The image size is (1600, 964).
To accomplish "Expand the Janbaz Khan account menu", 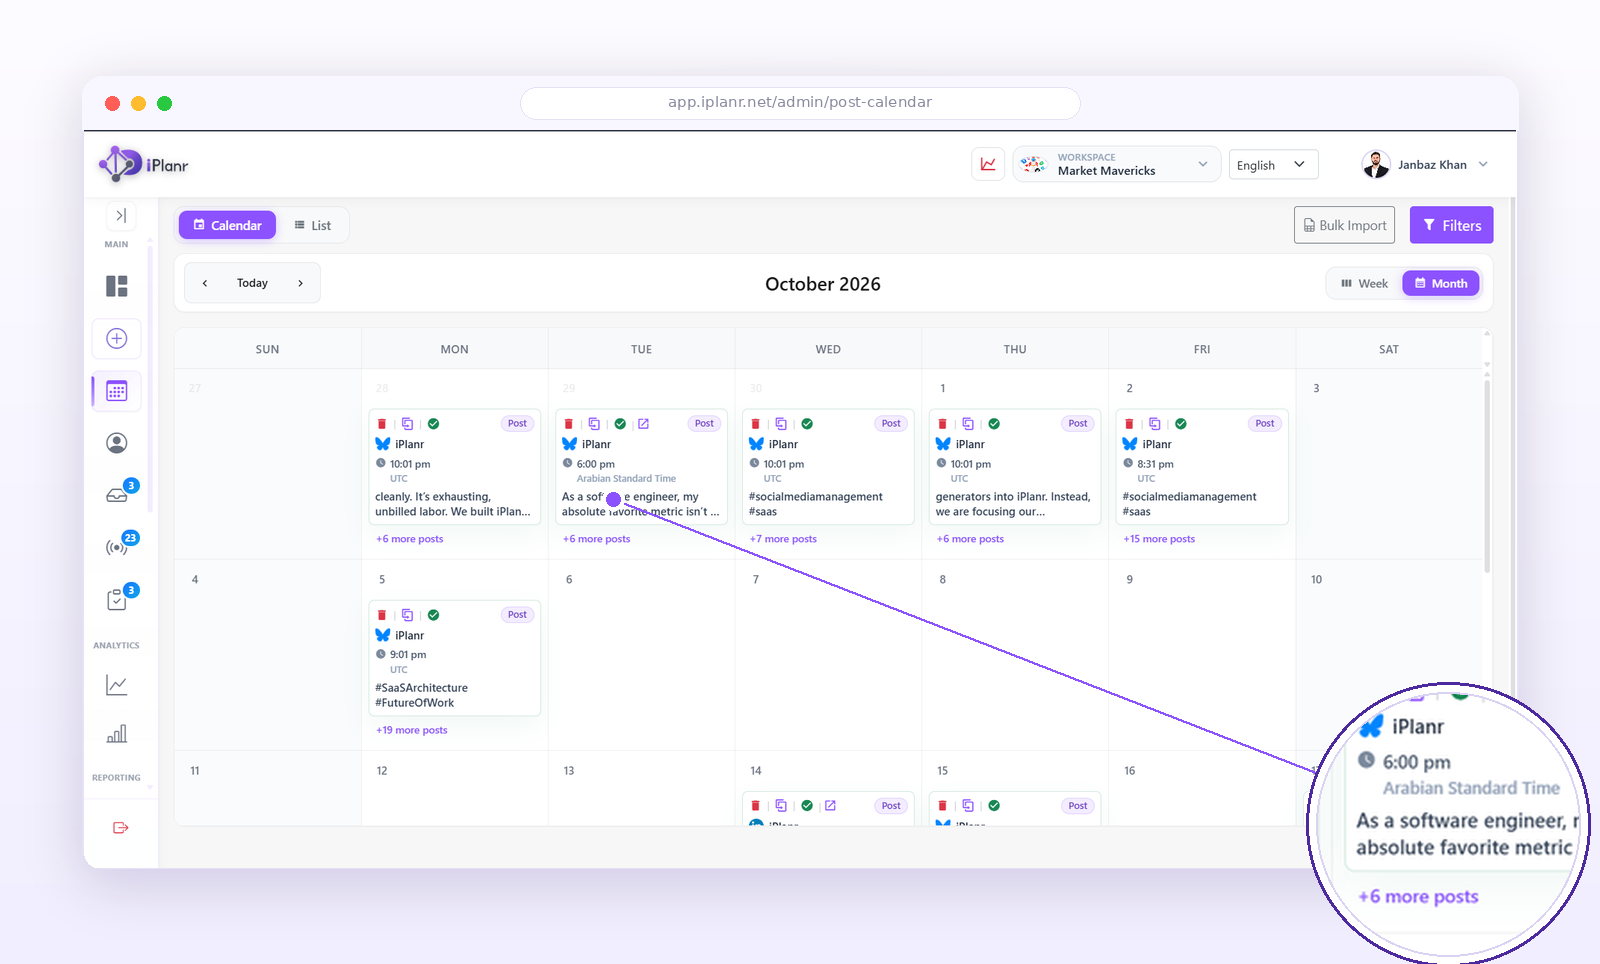I will 1425,164.
